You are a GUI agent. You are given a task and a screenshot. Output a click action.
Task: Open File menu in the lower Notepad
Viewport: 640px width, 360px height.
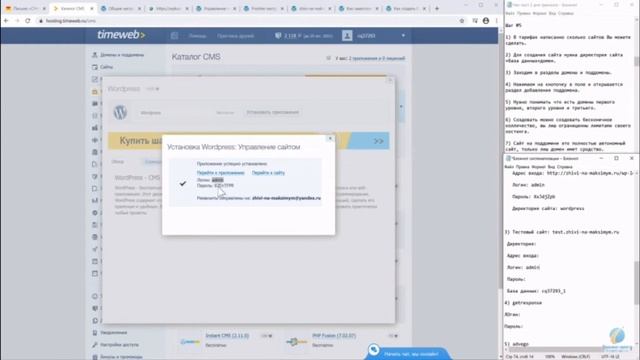tap(509, 167)
